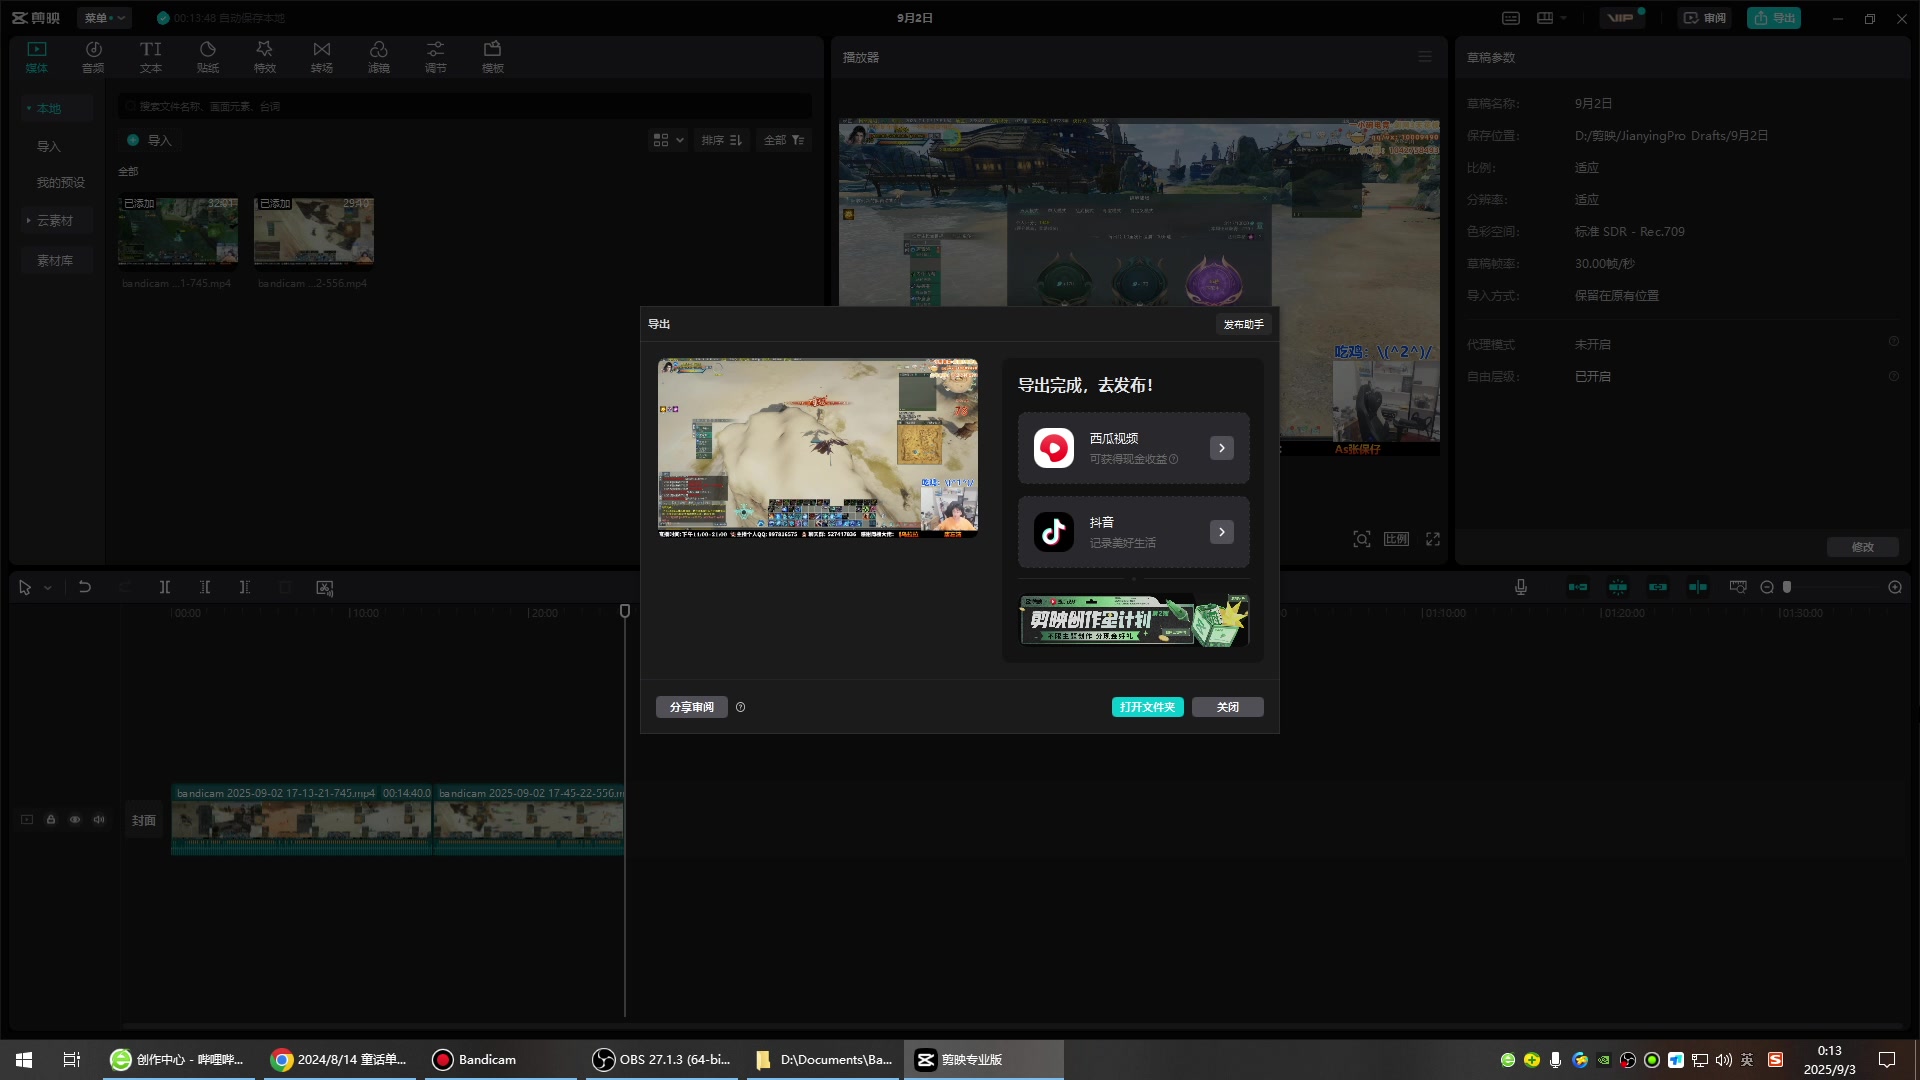Toggle track visibility eye icon
Screen dimensions: 1920x1080
coord(75,819)
